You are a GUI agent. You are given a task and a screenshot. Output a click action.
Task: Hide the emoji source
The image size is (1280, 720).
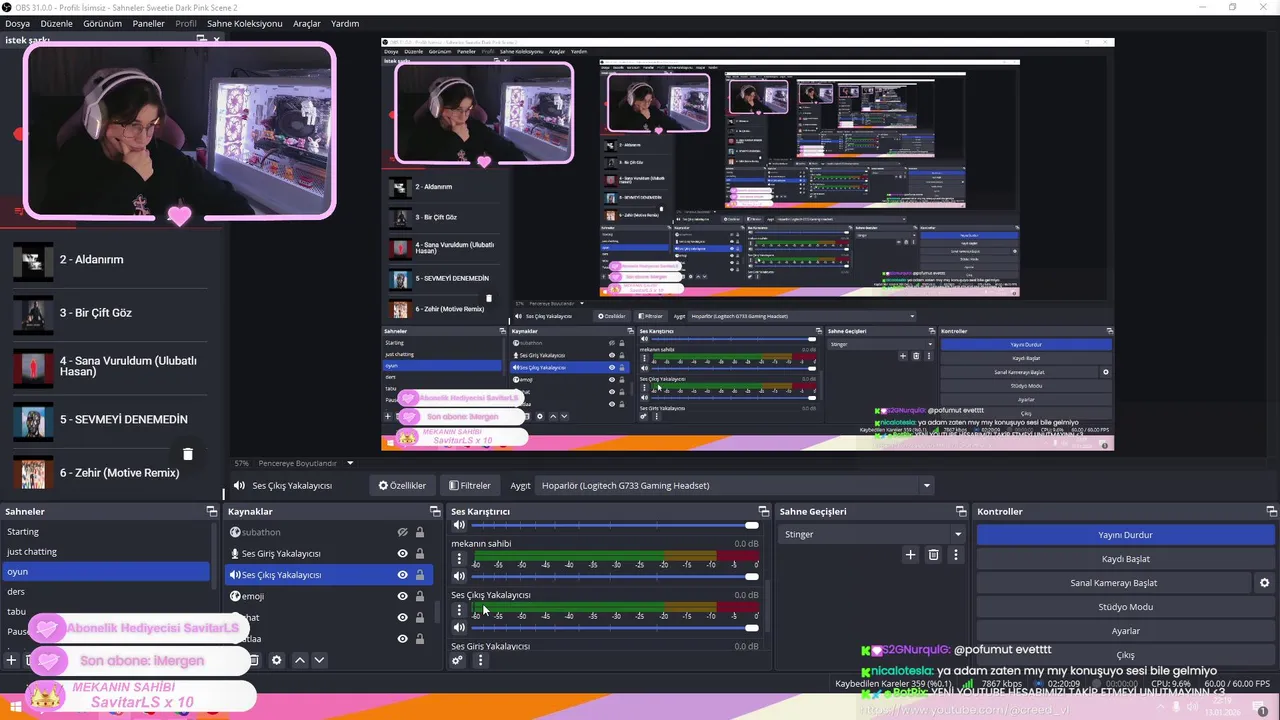402,596
